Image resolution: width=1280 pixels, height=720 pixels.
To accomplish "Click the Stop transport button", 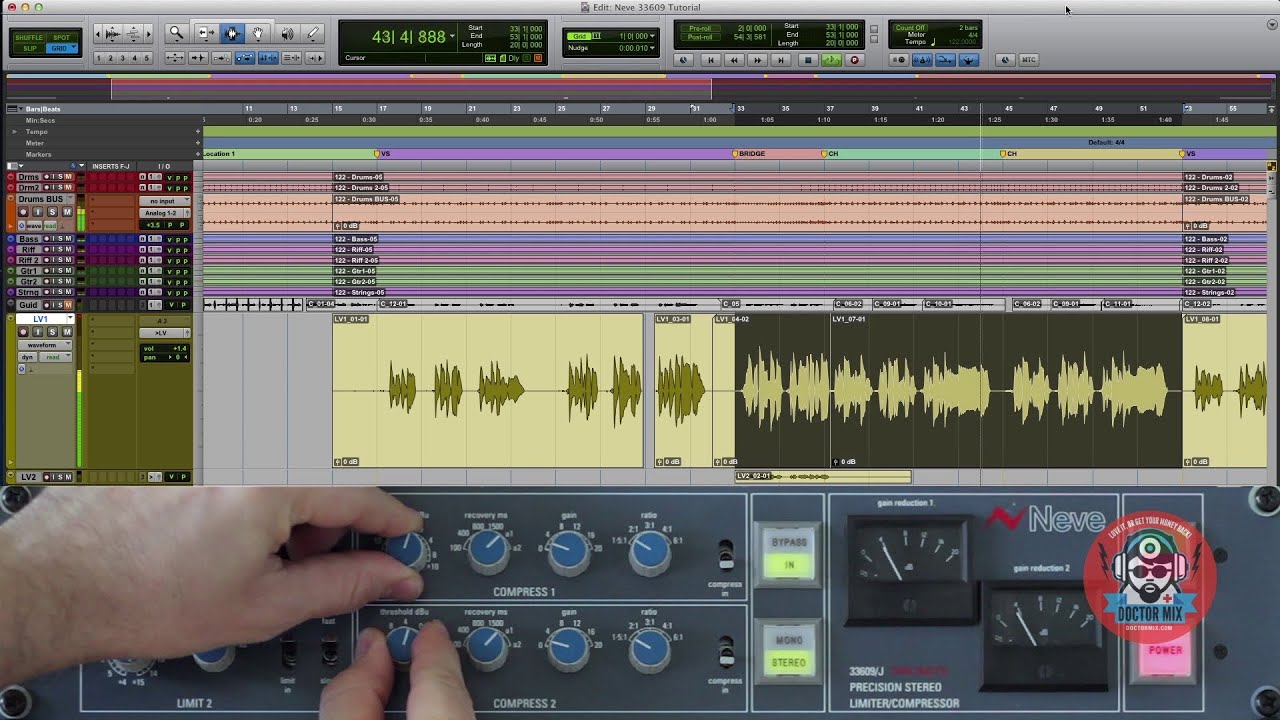I will pos(808,60).
